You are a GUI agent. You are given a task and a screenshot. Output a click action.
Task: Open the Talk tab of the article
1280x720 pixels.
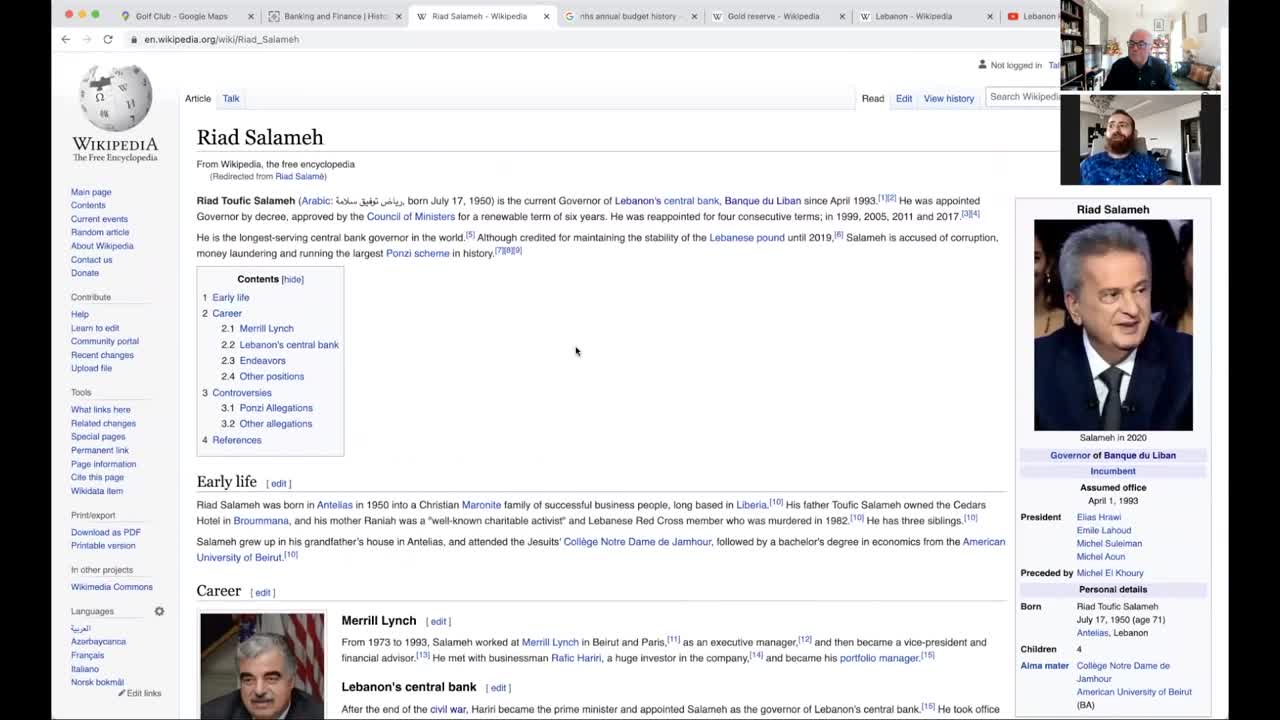tap(231, 98)
